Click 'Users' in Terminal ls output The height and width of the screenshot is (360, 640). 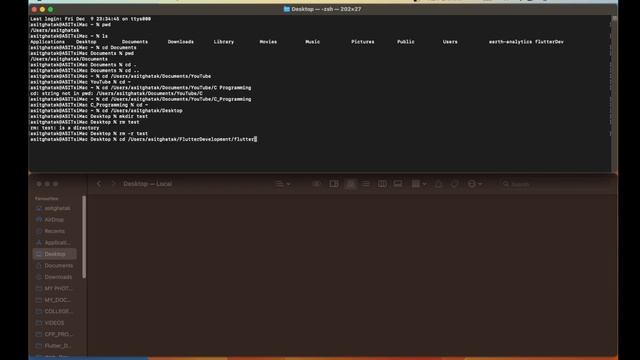450,42
